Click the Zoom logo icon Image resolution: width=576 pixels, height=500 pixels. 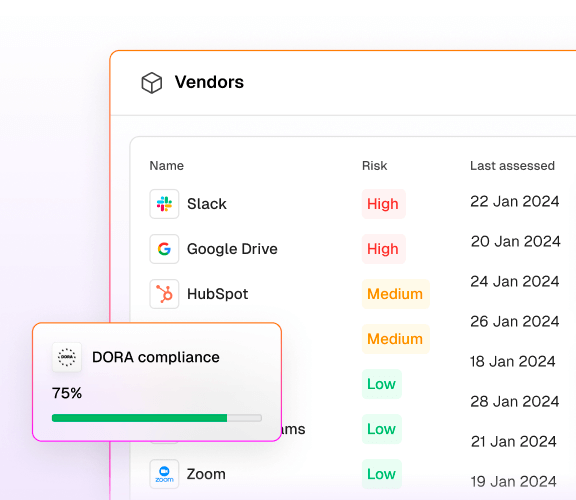(x=164, y=474)
